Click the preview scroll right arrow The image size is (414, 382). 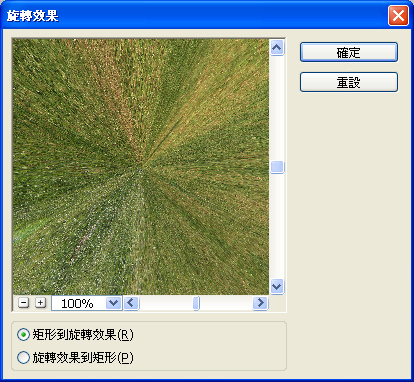pos(260,303)
